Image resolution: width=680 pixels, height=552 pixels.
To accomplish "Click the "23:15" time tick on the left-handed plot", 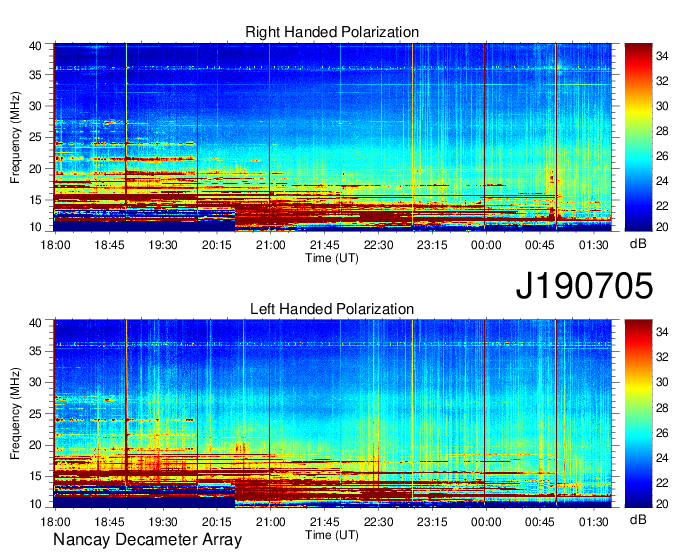I will click(432, 522).
